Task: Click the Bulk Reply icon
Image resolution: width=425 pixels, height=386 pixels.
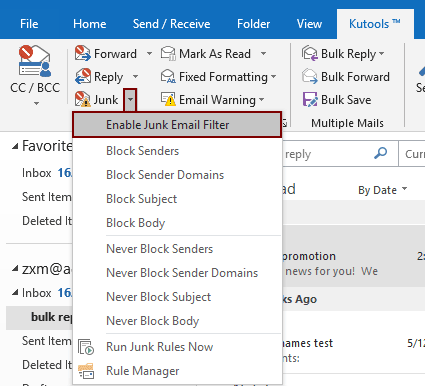Action: (x=310, y=53)
